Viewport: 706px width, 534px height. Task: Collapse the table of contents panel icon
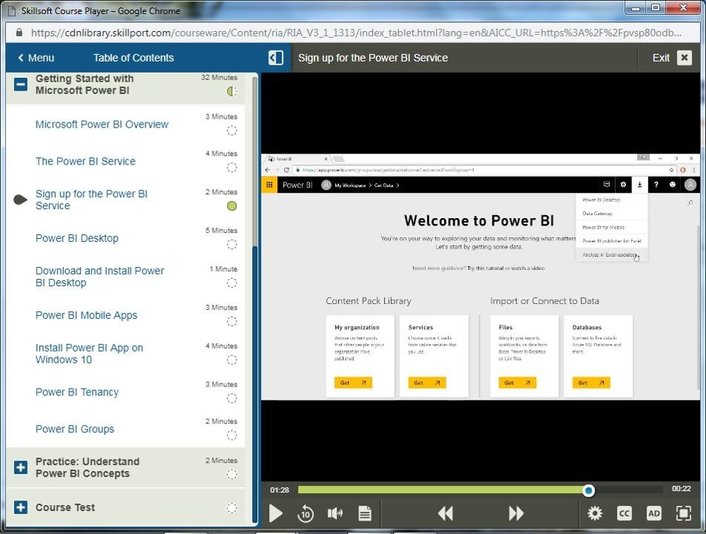click(x=276, y=58)
